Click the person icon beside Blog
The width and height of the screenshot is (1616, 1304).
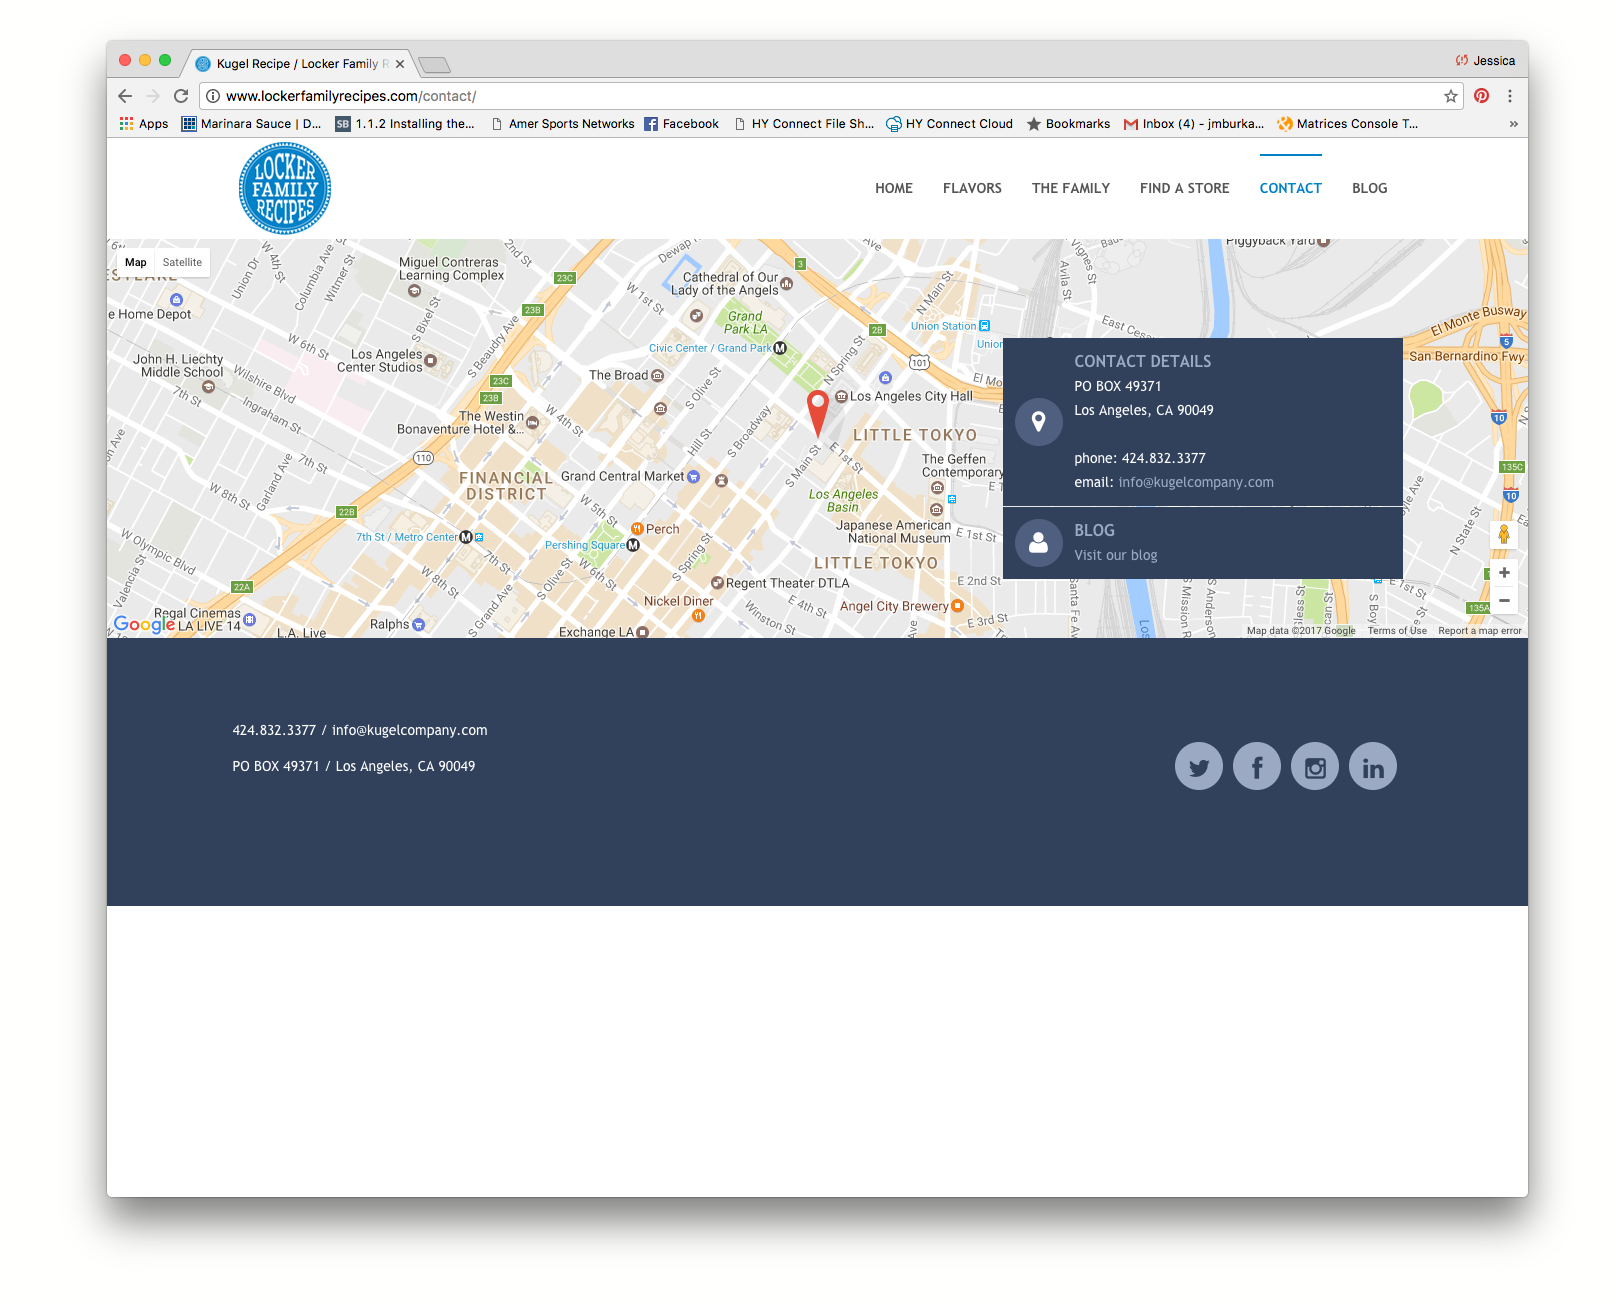(1038, 543)
